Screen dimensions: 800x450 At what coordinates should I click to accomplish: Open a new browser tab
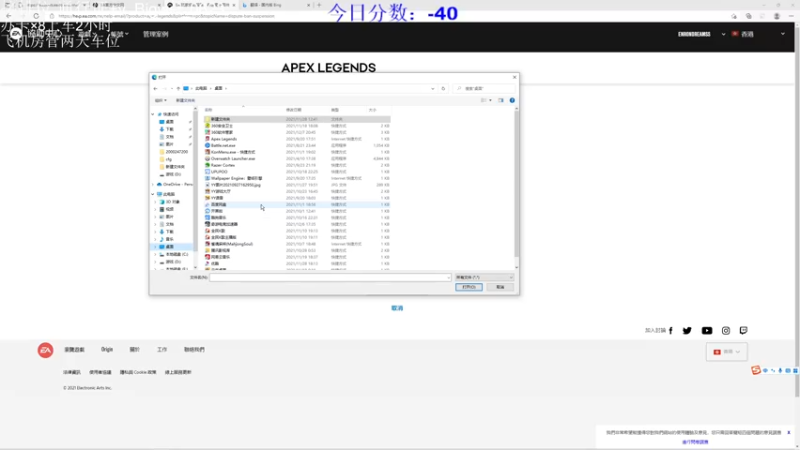point(319,5)
